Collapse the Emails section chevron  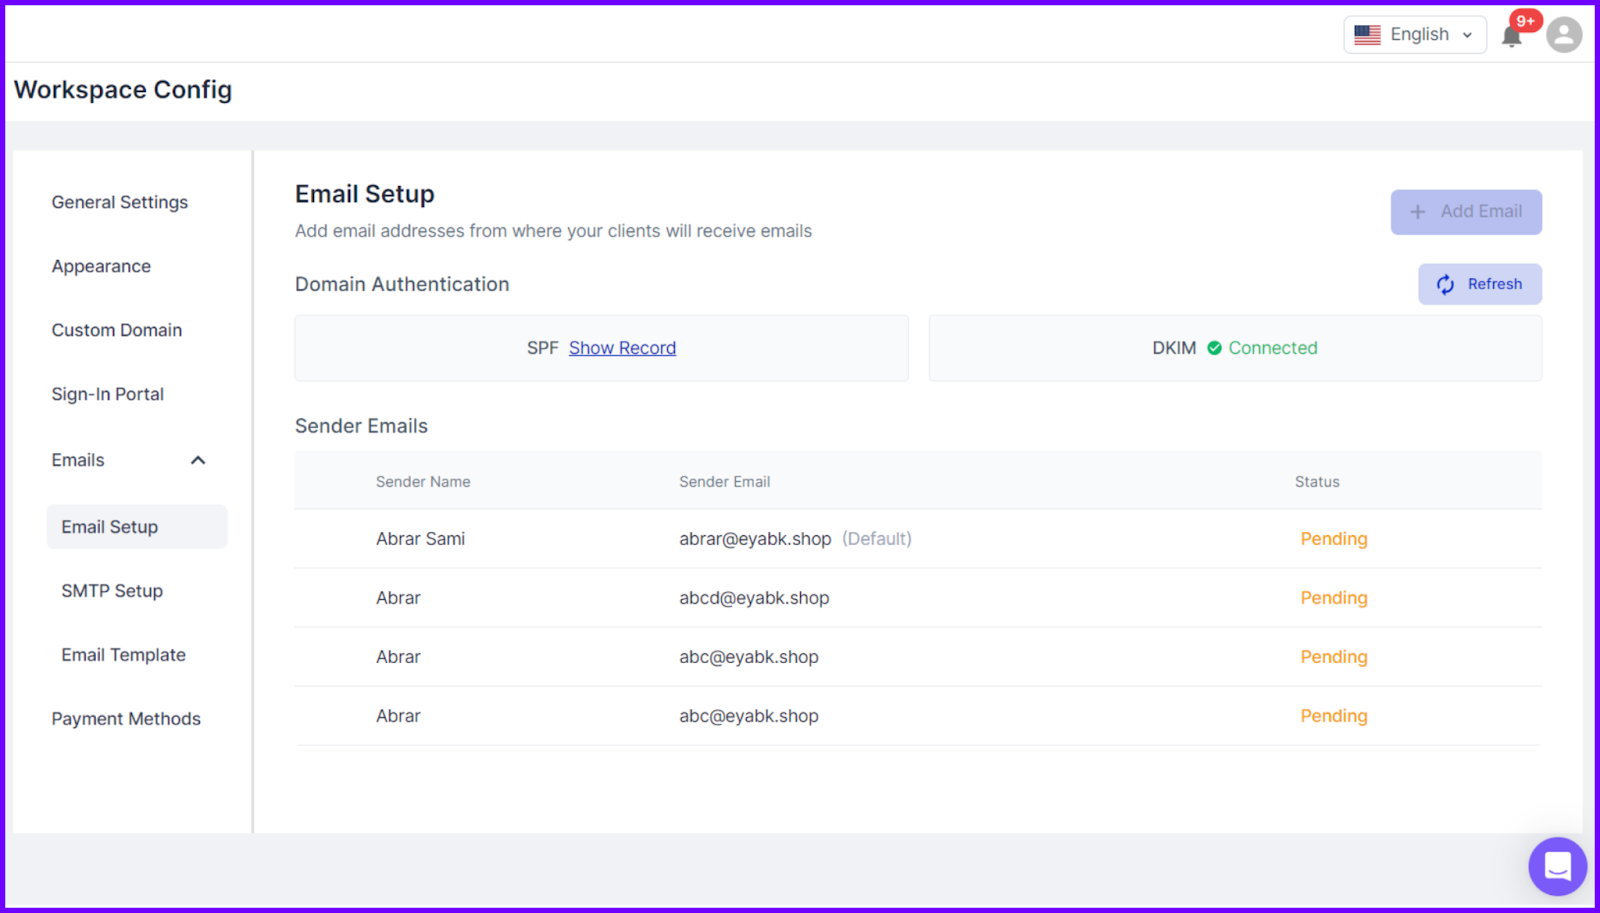198,460
